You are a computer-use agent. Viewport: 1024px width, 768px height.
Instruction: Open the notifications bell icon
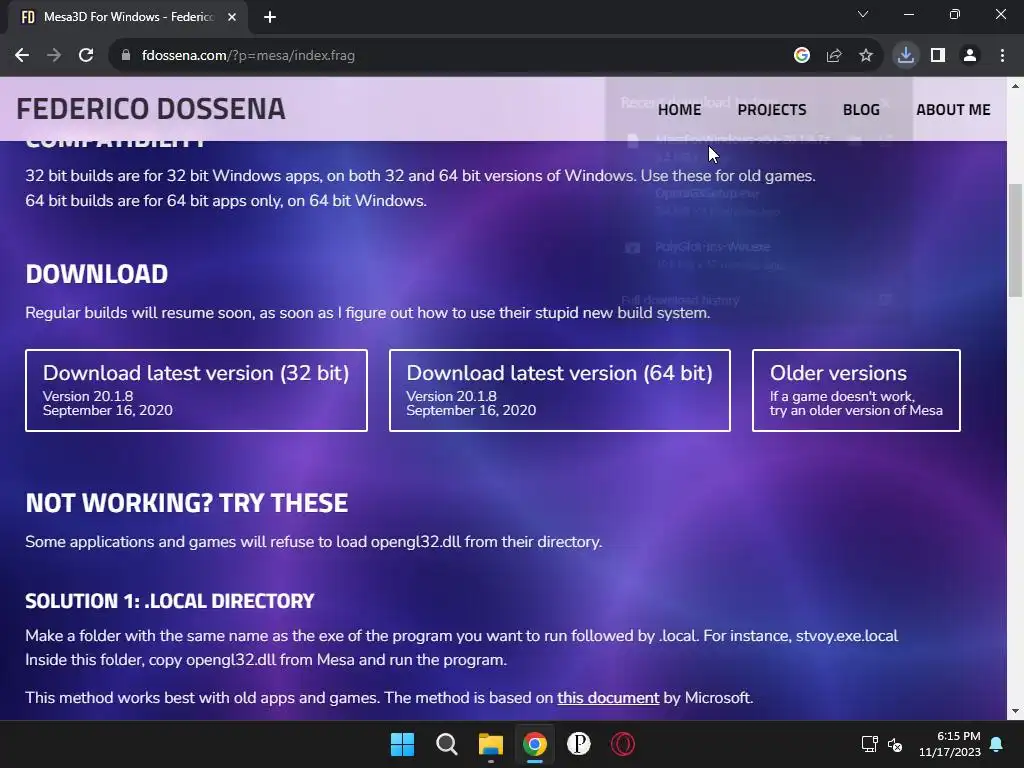(997, 744)
